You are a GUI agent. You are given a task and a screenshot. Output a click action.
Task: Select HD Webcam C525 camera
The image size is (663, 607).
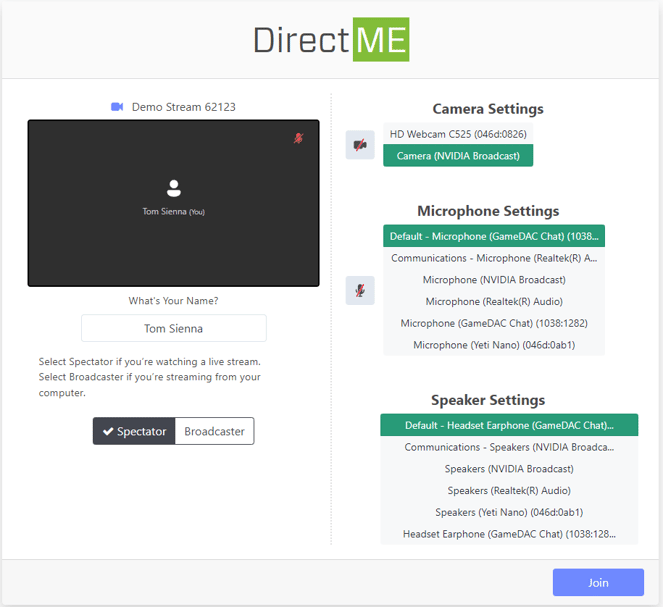(x=458, y=134)
